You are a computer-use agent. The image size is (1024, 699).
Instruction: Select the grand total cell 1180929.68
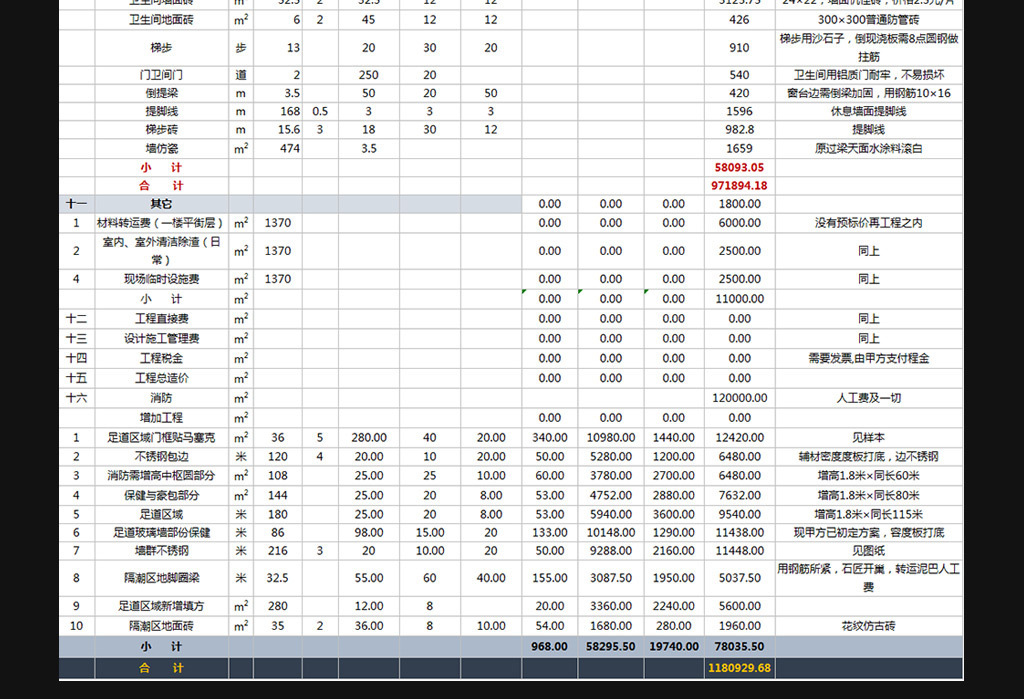tap(739, 667)
